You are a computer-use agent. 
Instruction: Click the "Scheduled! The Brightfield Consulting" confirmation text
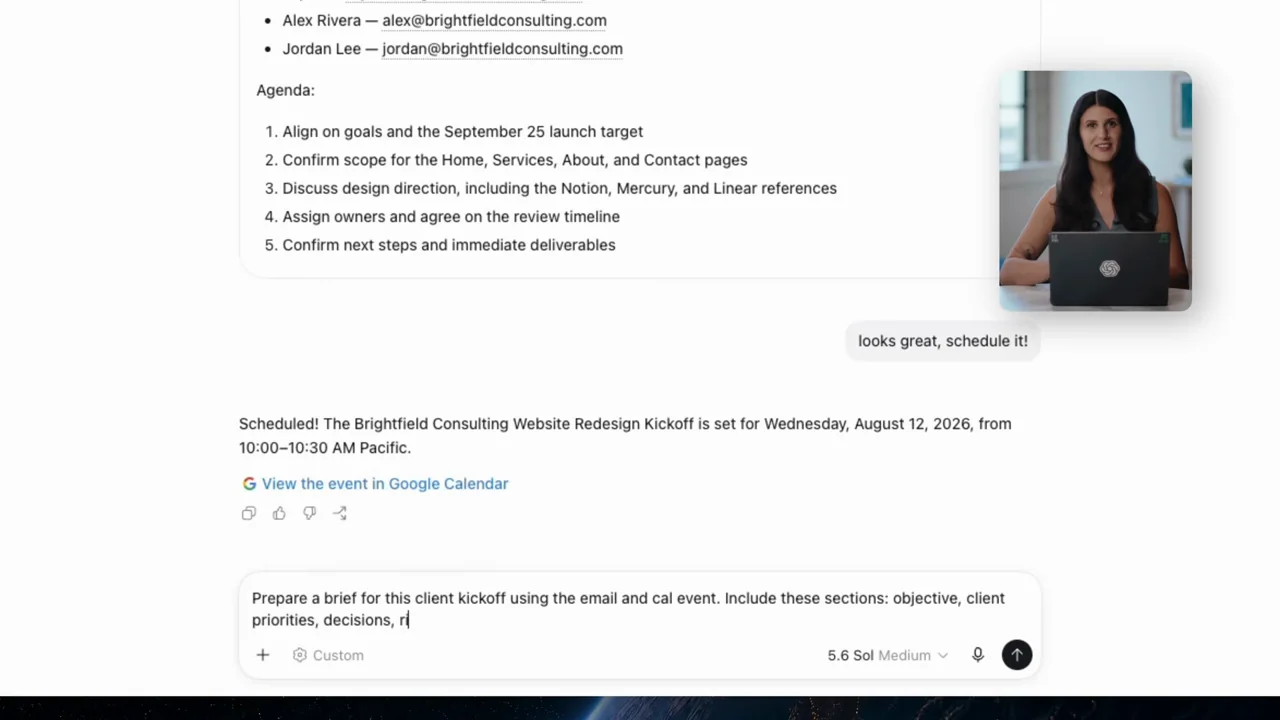625,436
